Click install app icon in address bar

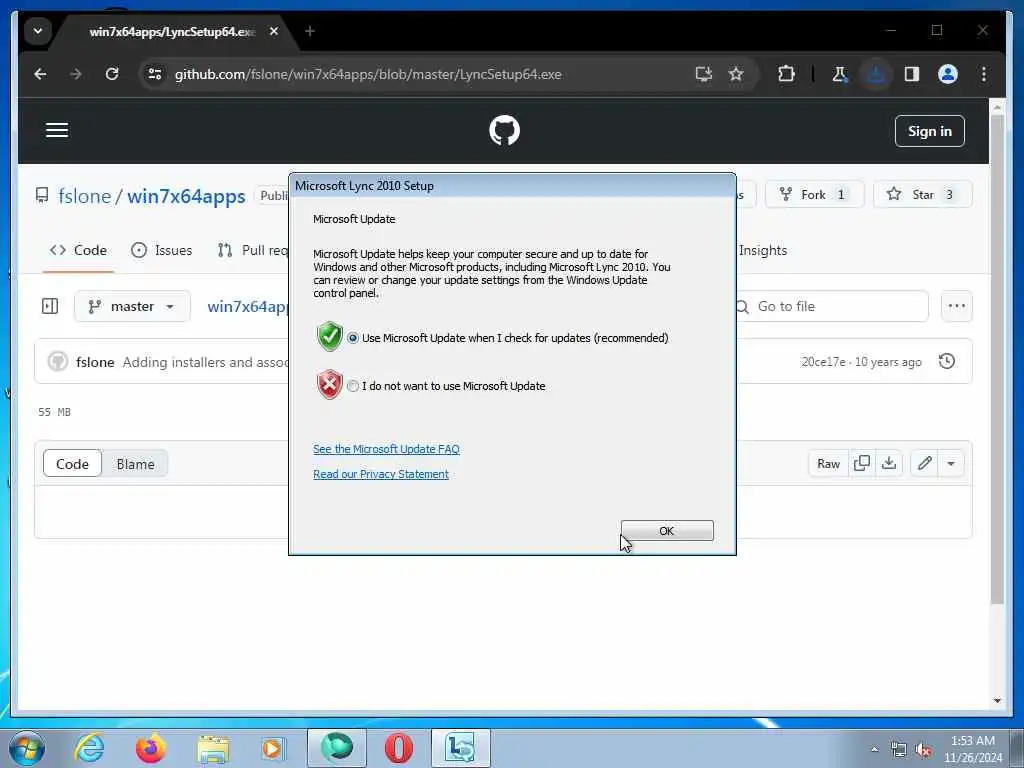click(x=703, y=74)
